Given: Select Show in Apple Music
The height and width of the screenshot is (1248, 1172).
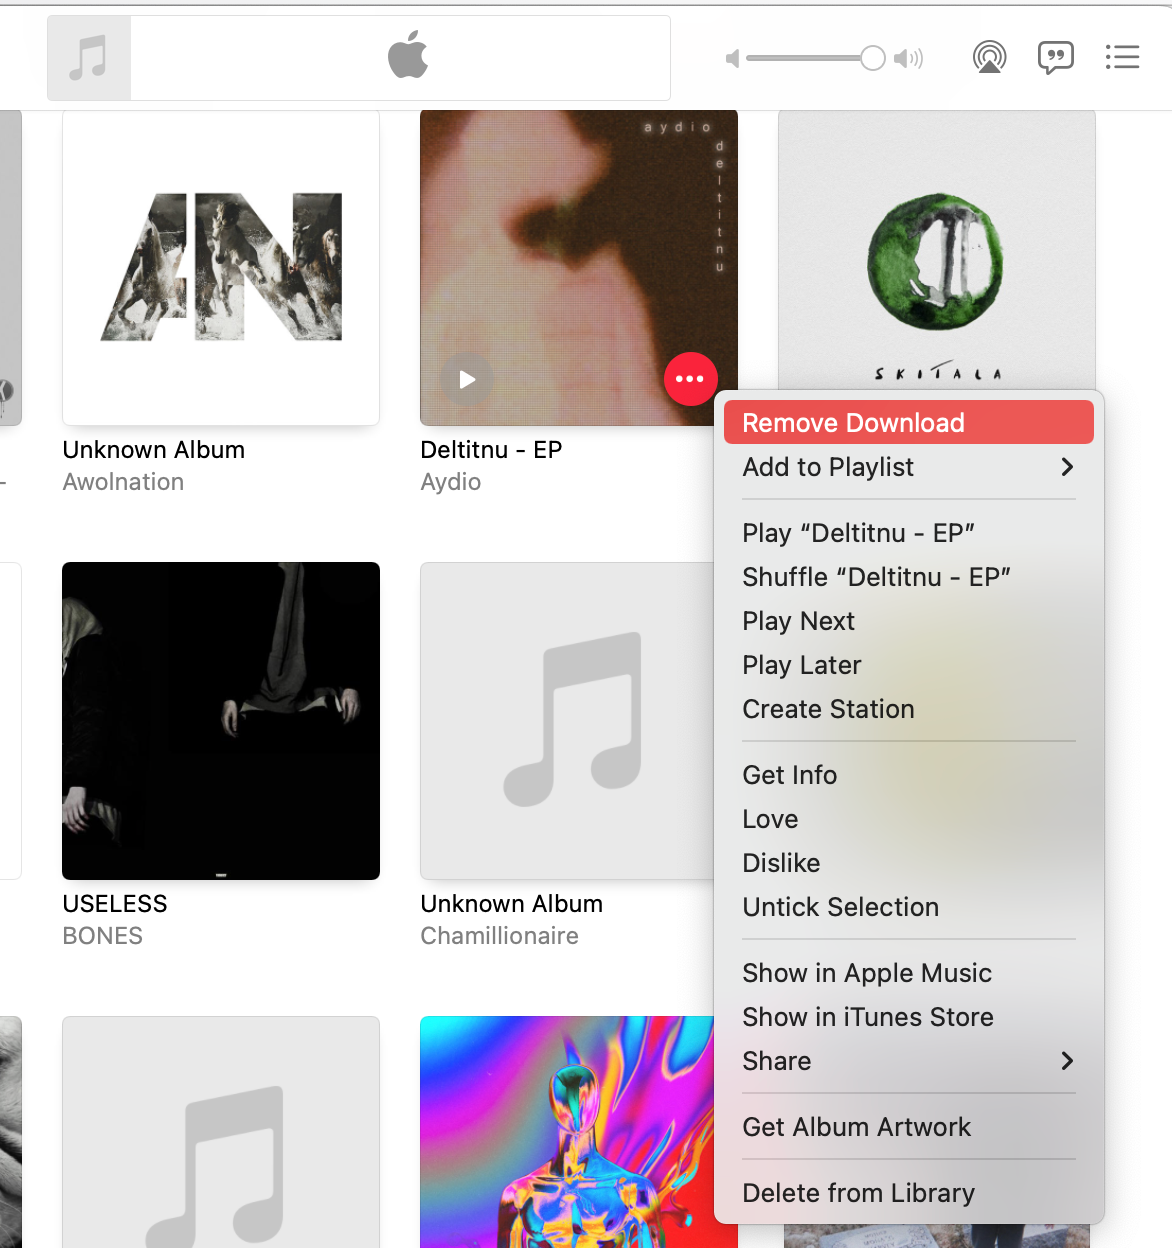Looking at the screenshot, I should [x=908, y=973].
